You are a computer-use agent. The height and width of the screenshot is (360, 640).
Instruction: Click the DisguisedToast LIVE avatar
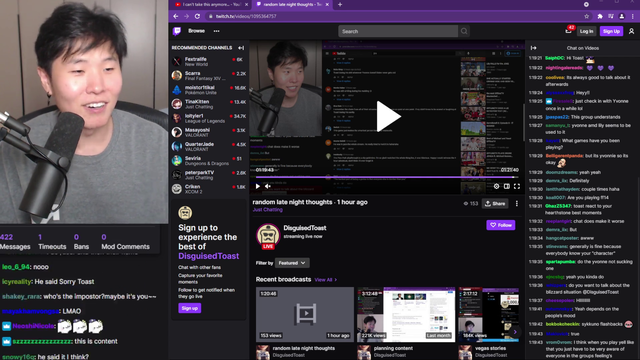(268, 236)
